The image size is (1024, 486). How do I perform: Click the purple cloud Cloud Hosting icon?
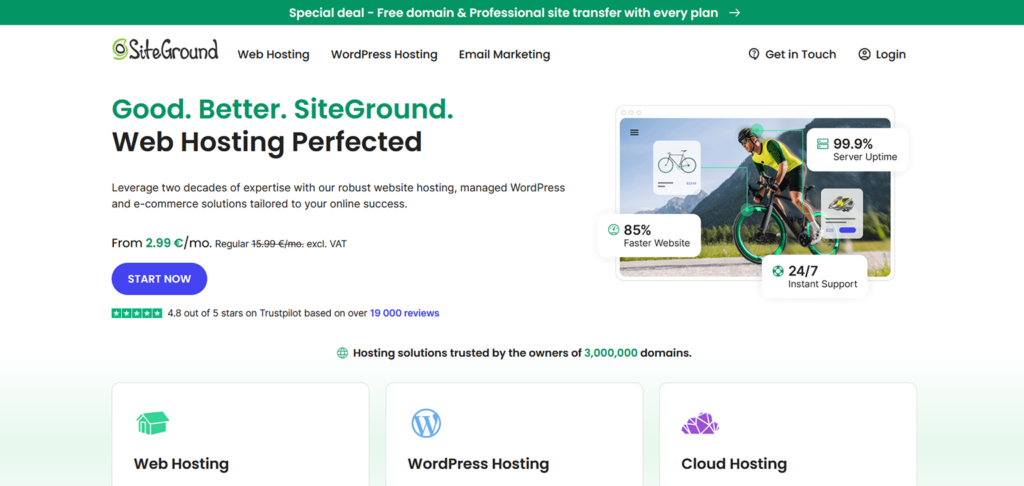click(x=700, y=423)
